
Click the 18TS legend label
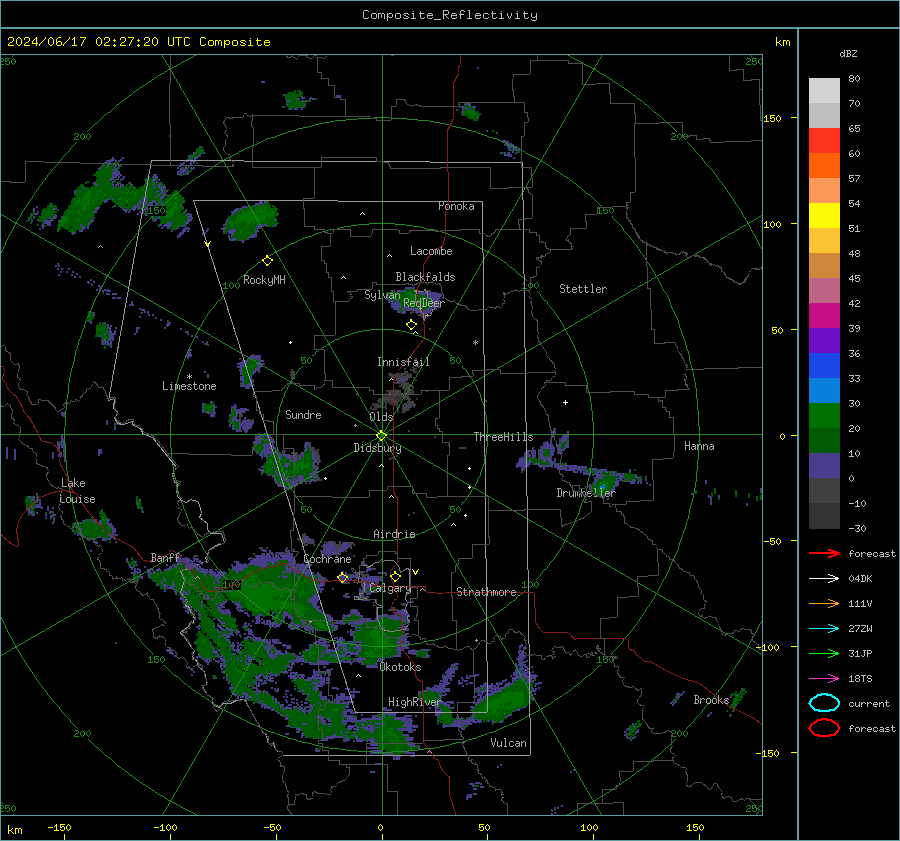pos(860,679)
